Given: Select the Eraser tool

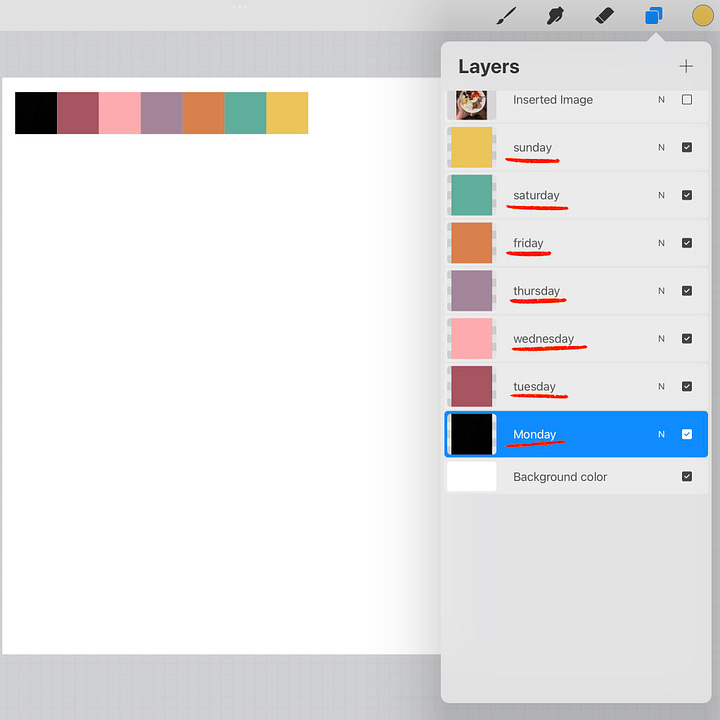Looking at the screenshot, I should tap(604, 16).
